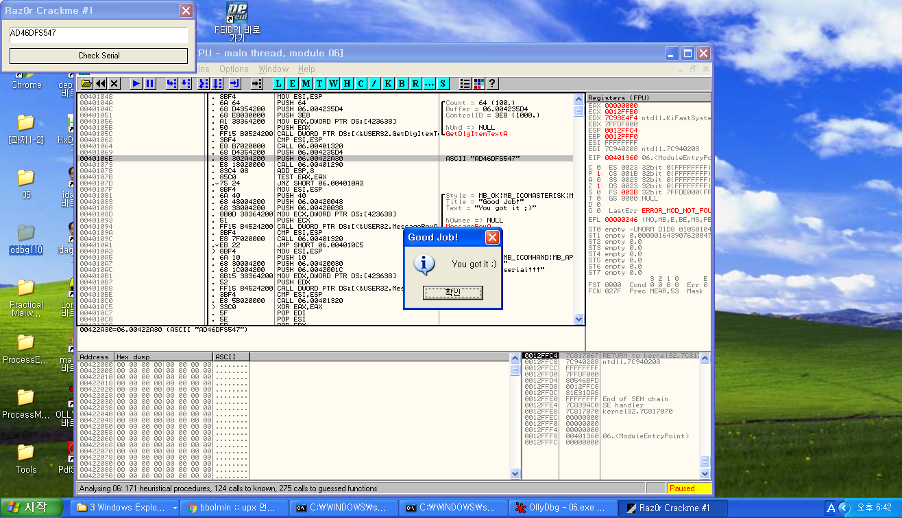Click the Address column header in dump pane
The image size is (902, 518).
[96, 357]
